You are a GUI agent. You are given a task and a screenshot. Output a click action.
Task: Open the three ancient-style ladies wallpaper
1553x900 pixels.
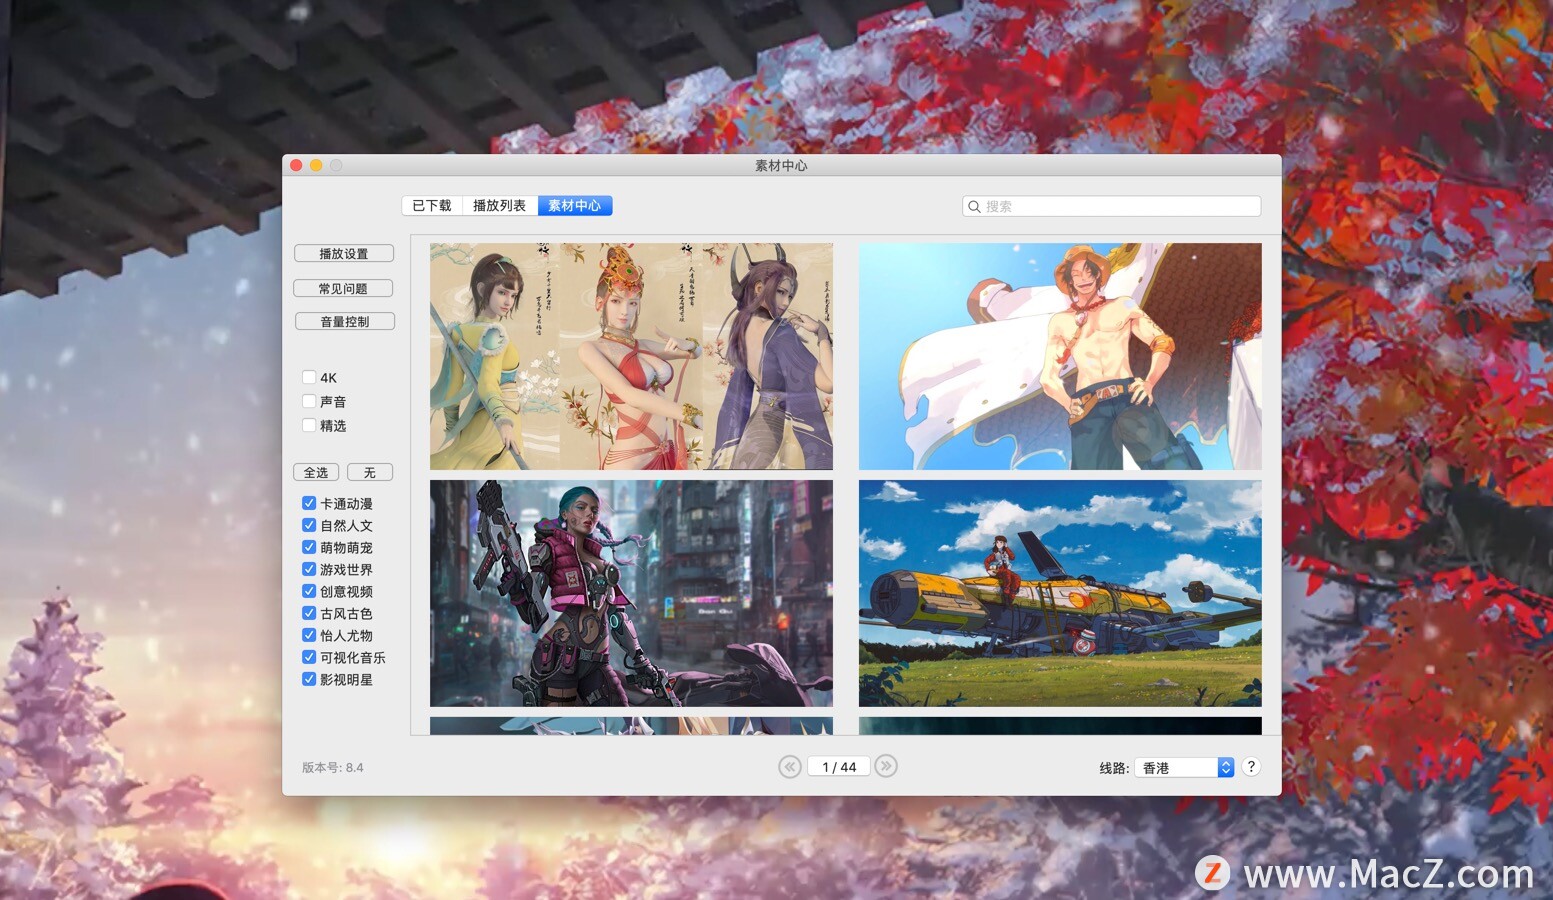point(631,356)
